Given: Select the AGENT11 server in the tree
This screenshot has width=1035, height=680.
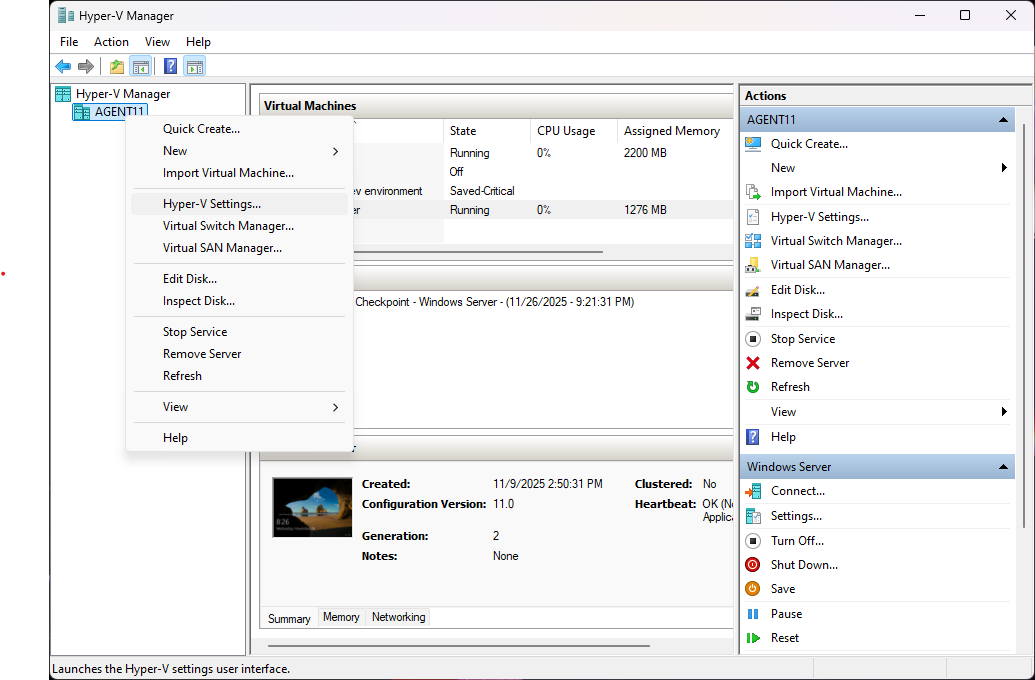Looking at the screenshot, I should point(119,112).
